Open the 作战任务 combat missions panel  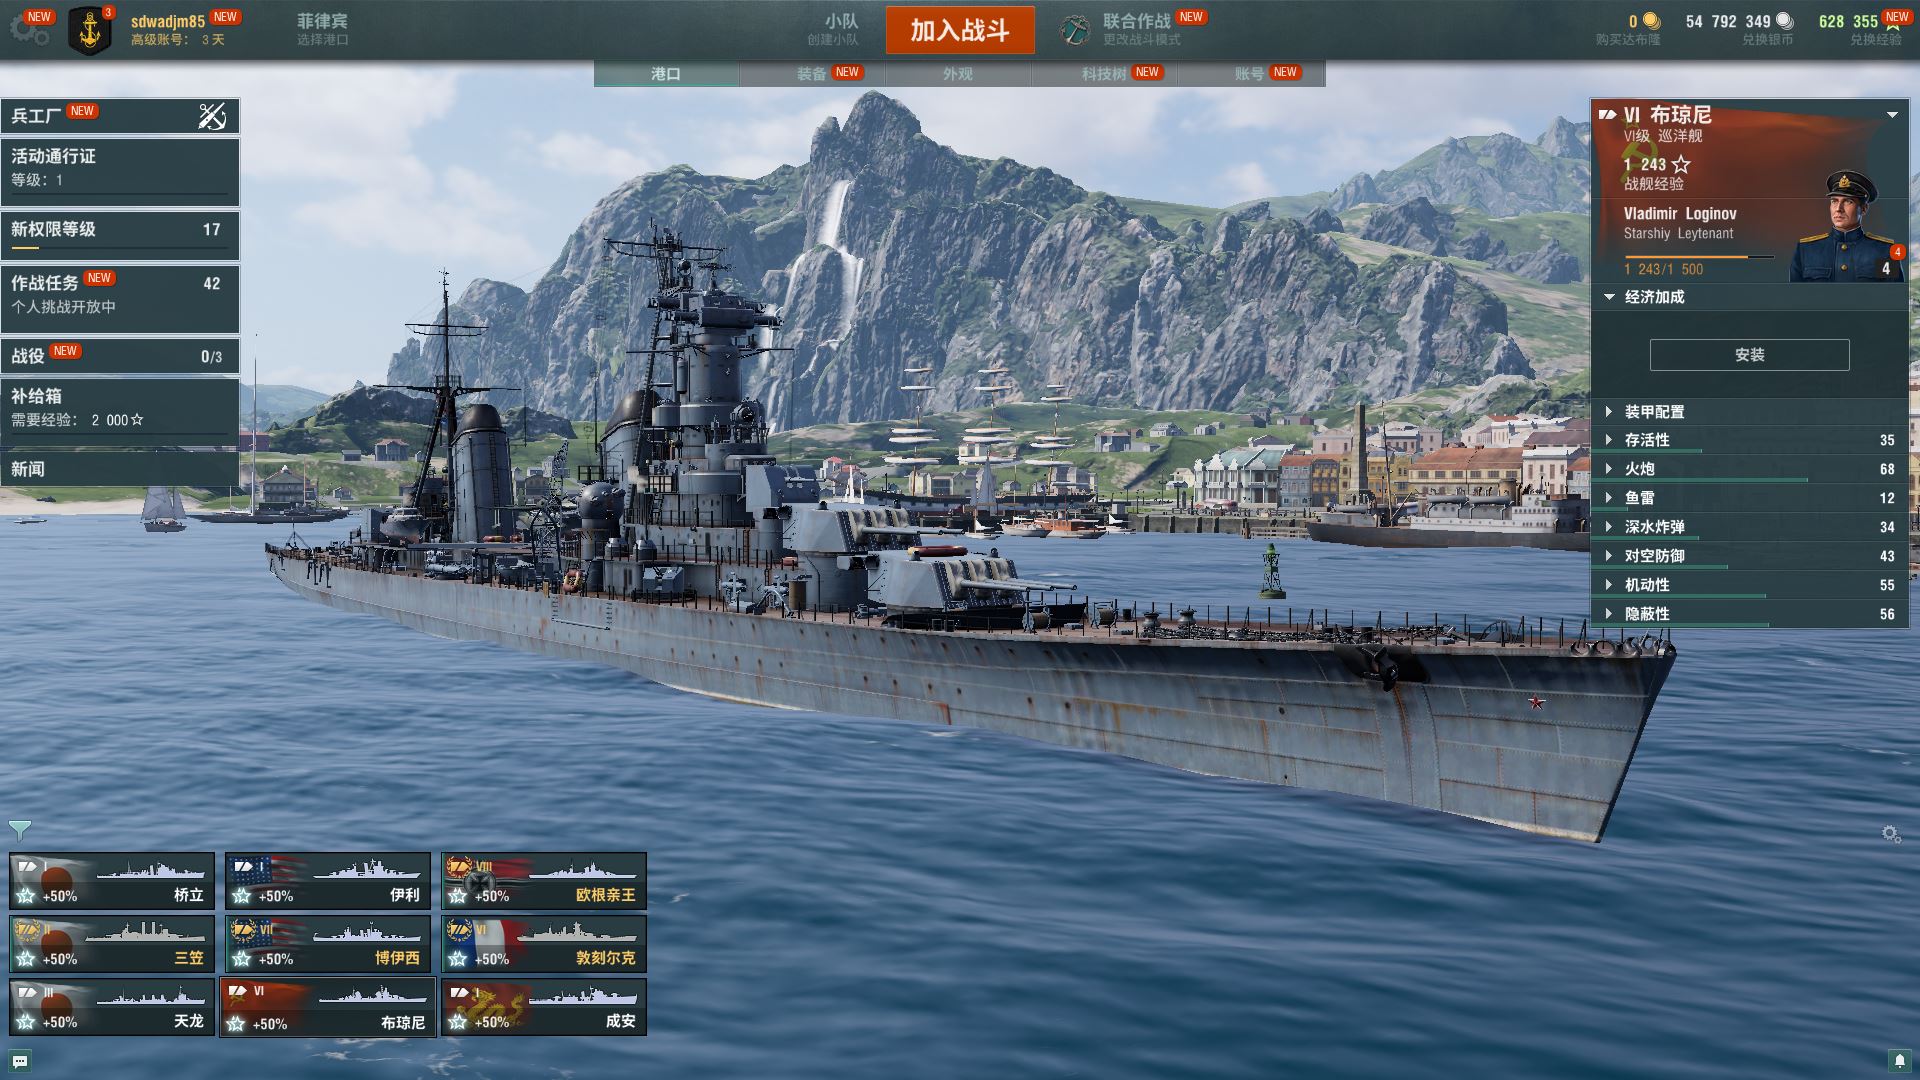tap(120, 298)
